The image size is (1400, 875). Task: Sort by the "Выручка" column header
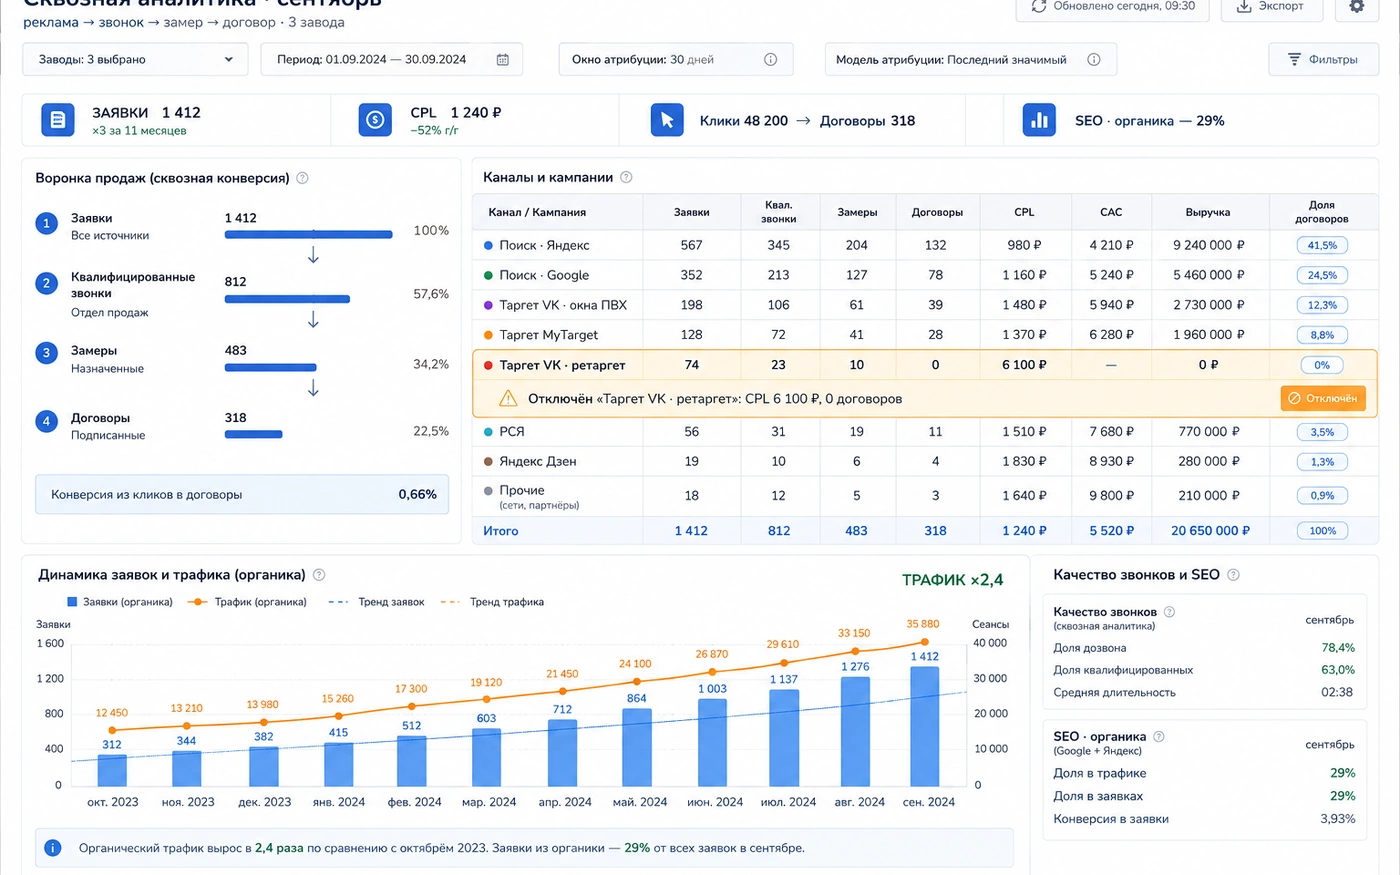click(1208, 212)
